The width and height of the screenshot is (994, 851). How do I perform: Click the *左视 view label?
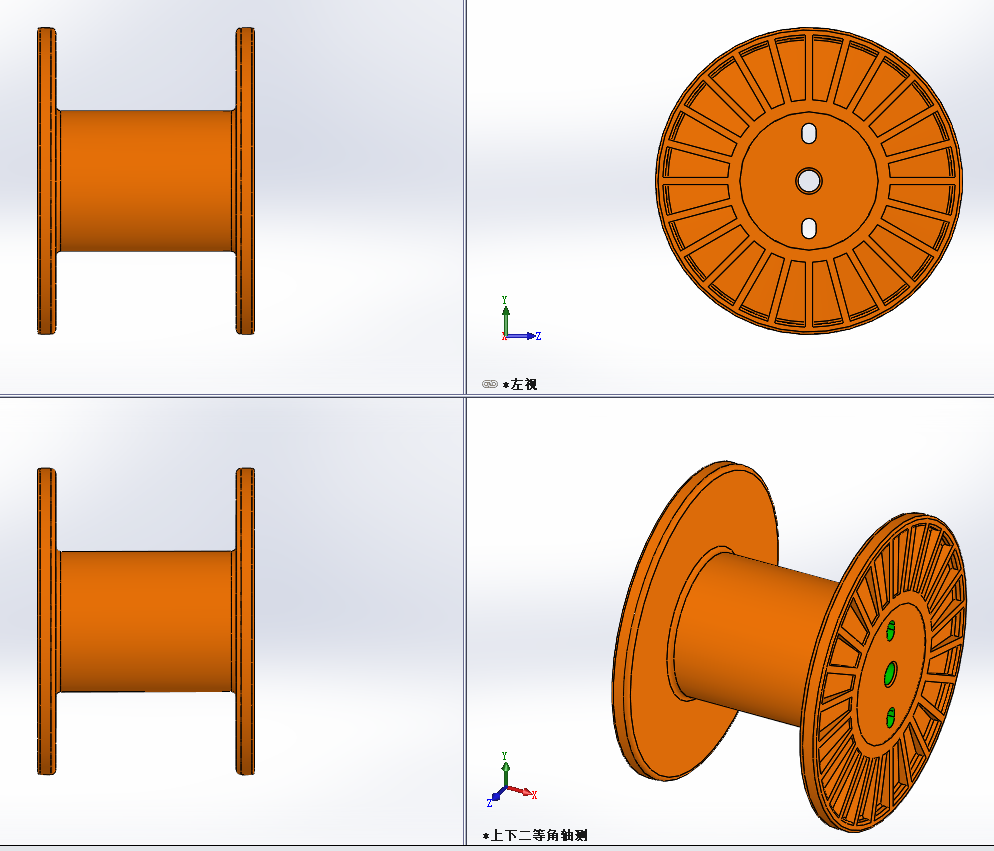[x=520, y=384]
